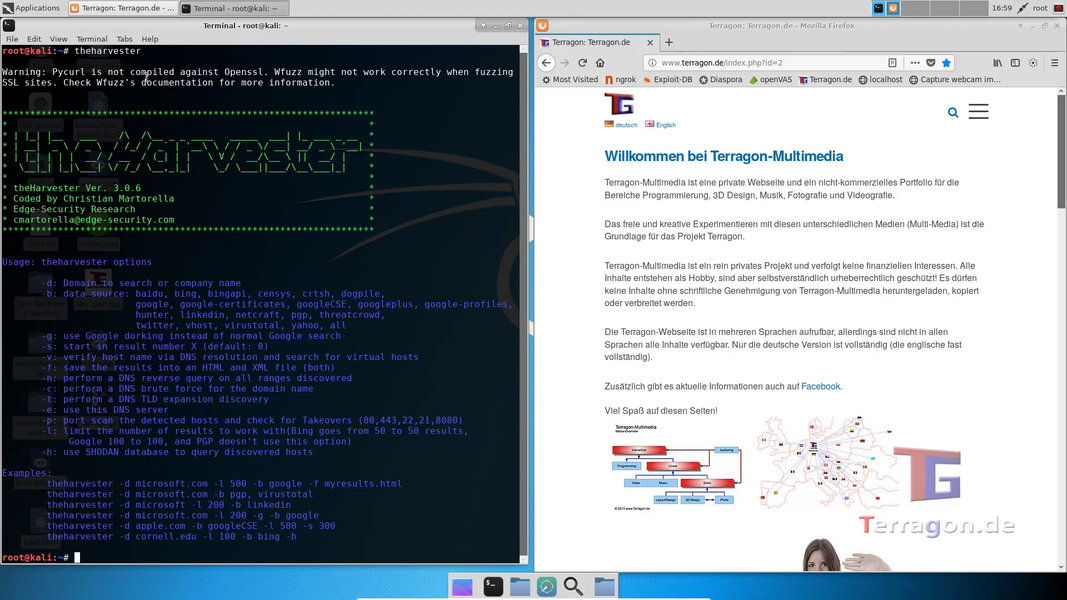Show desktop from the dock's leftmost icon
This screenshot has width=1067, height=600.
462,586
